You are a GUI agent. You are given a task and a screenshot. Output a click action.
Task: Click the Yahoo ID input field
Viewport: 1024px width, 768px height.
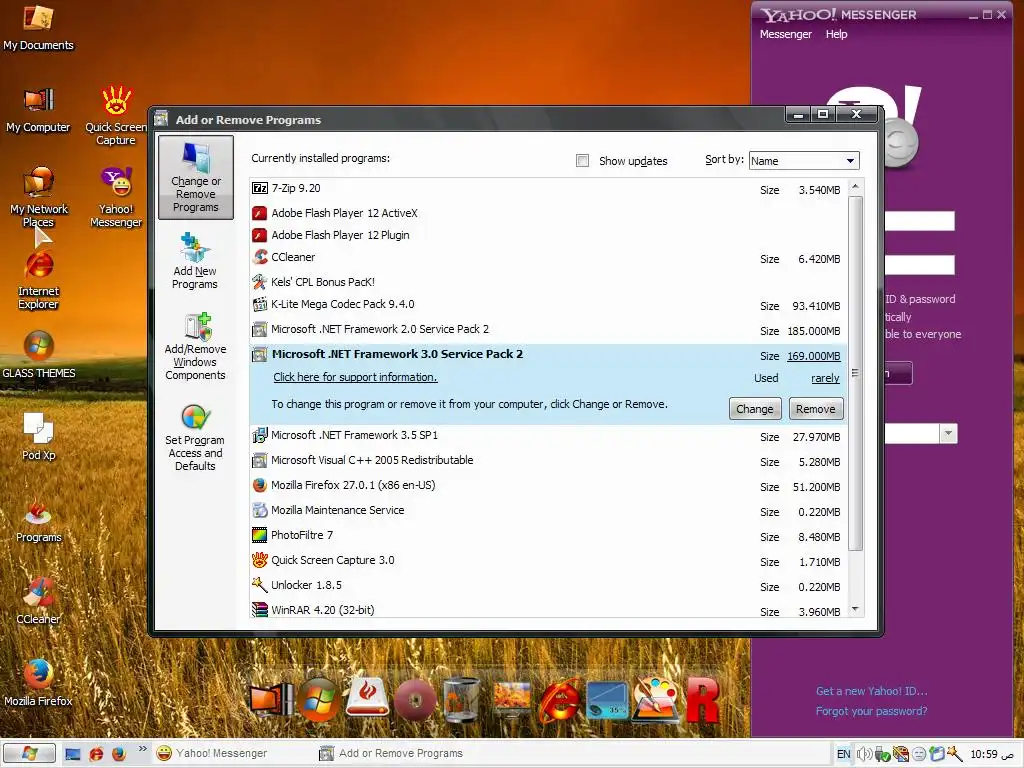920,221
